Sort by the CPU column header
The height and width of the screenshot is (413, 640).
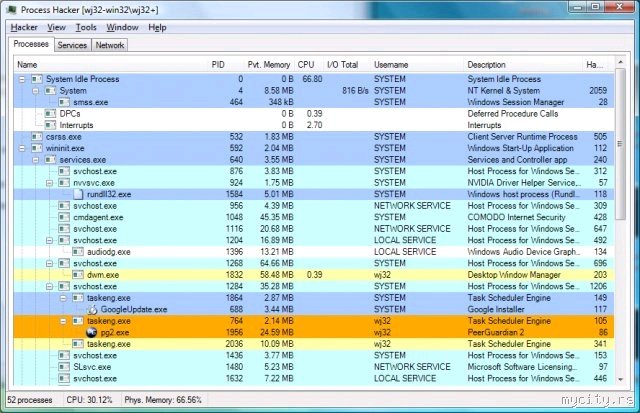pyautogui.click(x=307, y=64)
